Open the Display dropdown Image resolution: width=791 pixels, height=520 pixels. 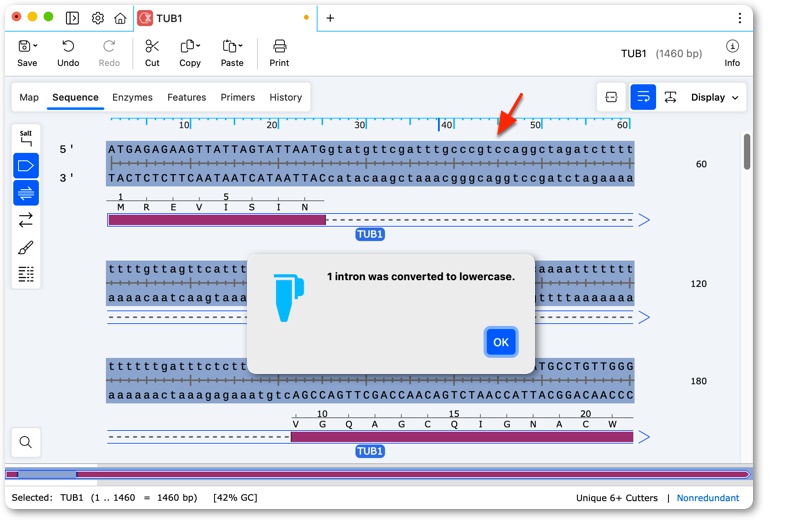(x=714, y=97)
